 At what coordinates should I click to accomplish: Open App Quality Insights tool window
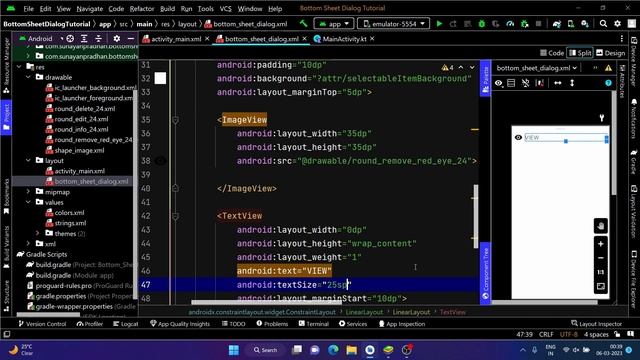[x=180, y=324]
